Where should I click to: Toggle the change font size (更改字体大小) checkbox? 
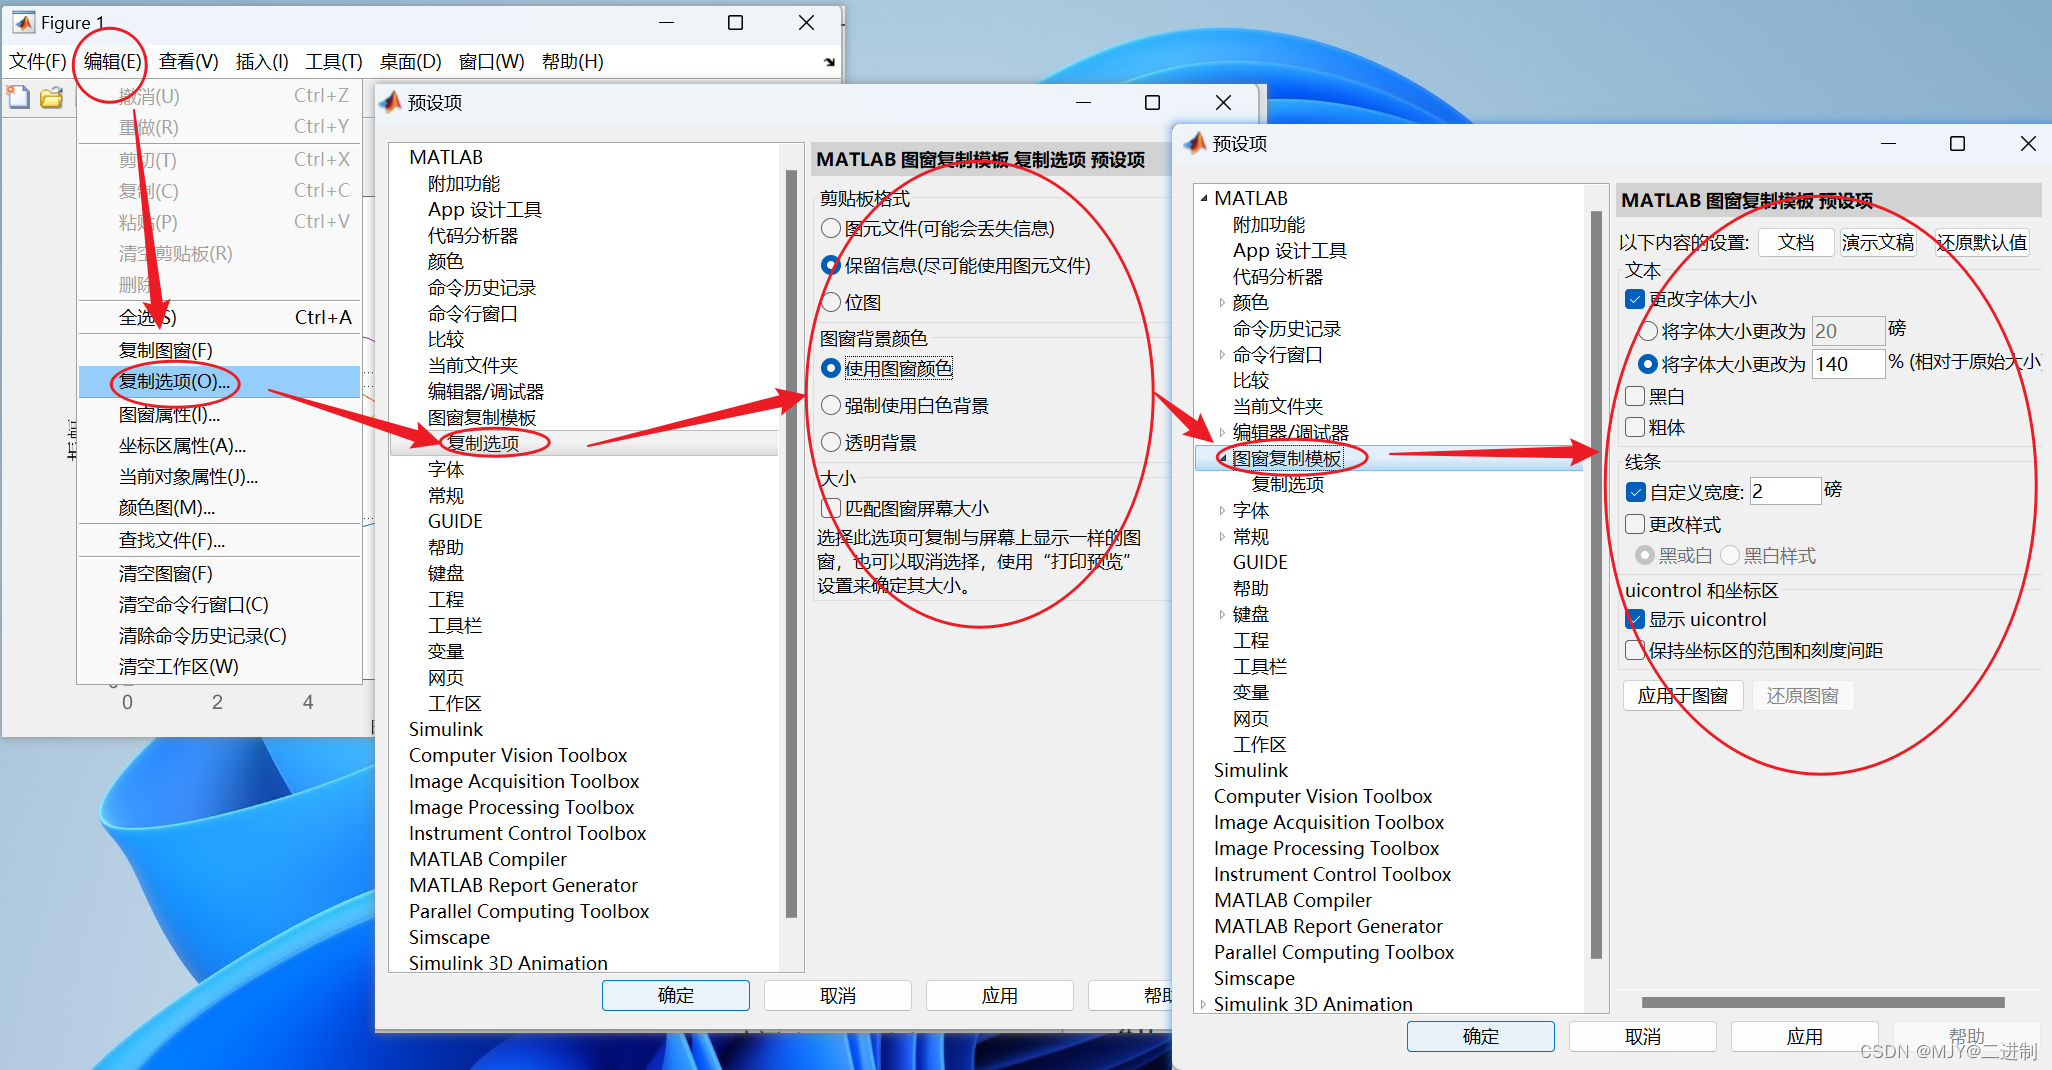(1635, 299)
